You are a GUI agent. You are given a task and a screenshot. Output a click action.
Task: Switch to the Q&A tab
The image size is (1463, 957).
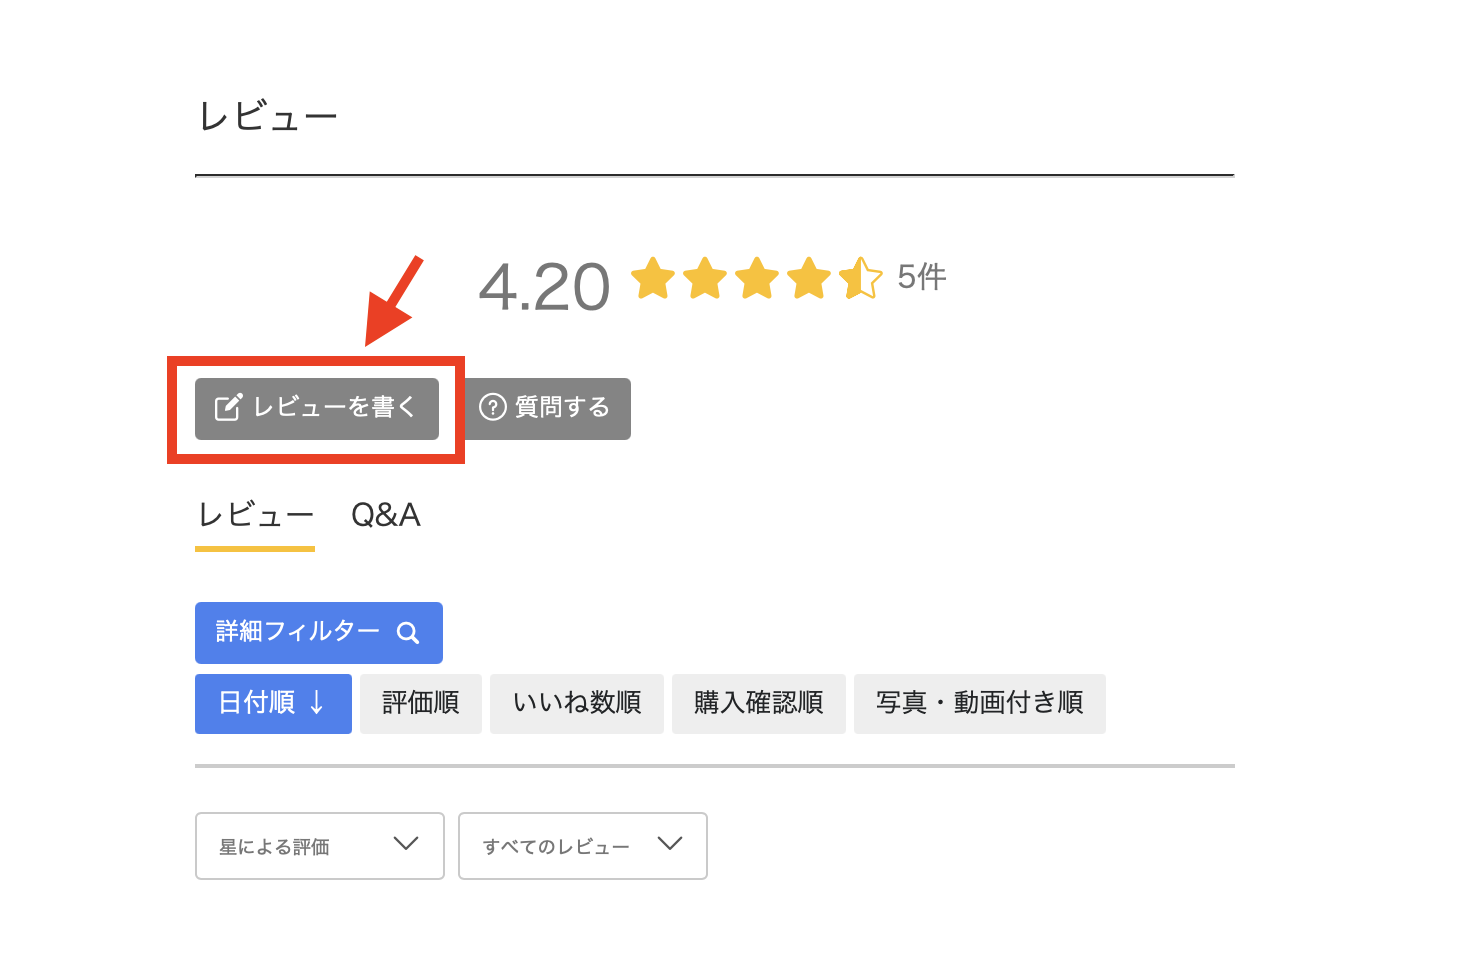[385, 515]
